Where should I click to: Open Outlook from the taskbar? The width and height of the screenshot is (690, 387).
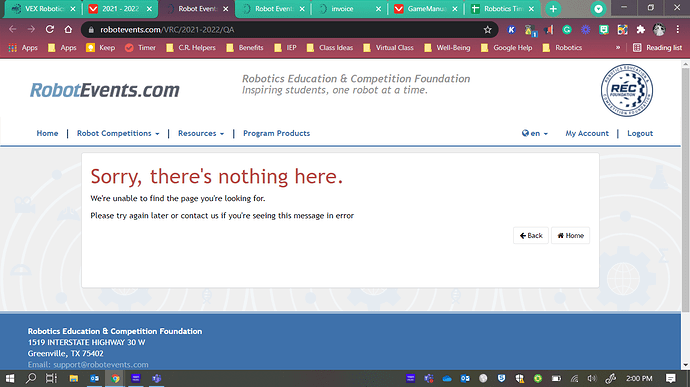pos(94,378)
